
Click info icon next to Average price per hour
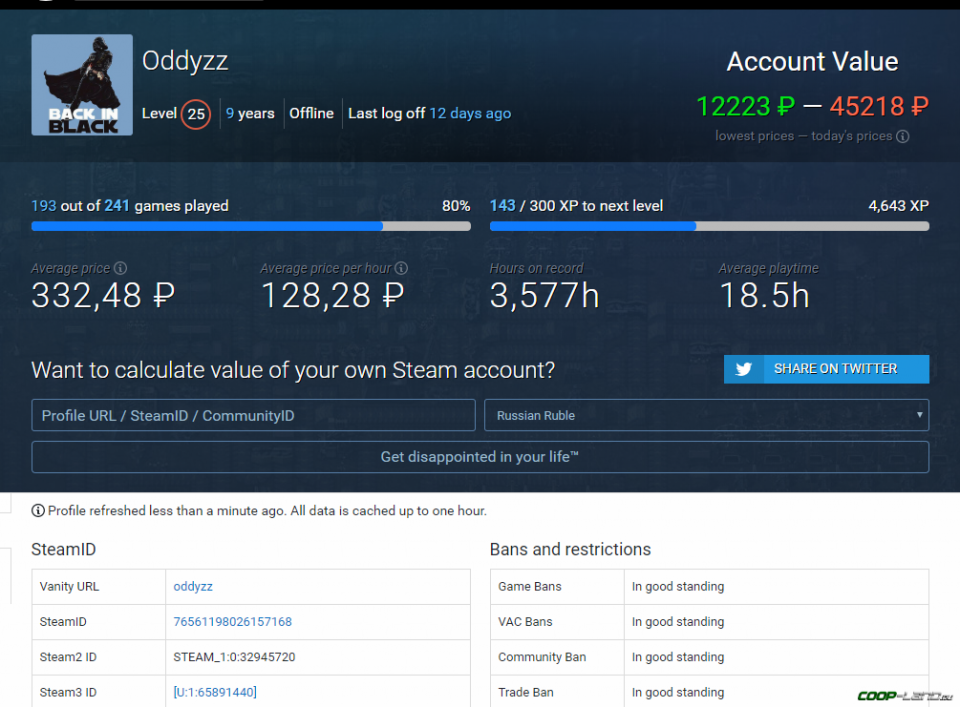click(401, 268)
